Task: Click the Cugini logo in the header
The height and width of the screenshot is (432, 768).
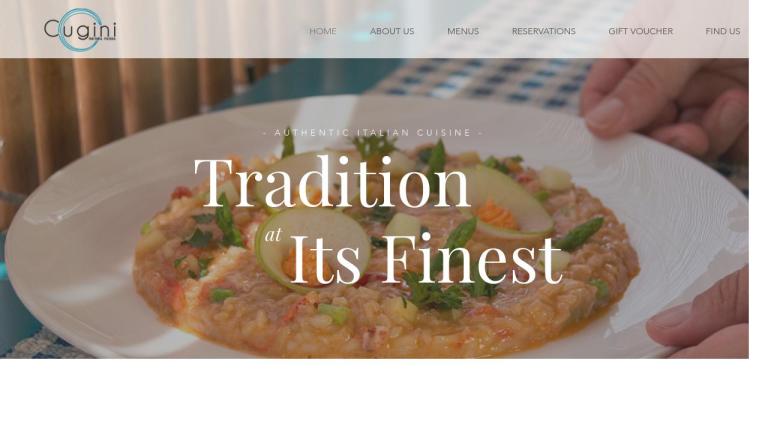Action: (80, 30)
